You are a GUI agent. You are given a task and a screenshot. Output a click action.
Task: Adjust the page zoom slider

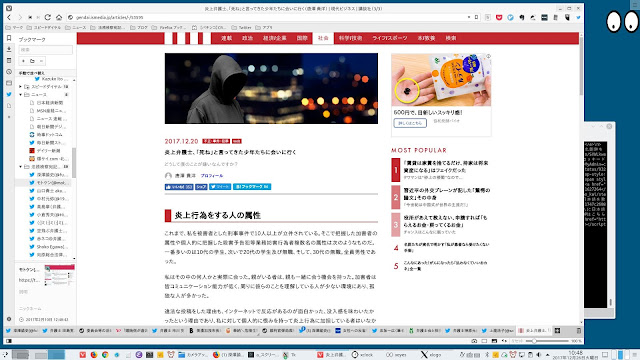pyautogui.click(x=547, y=341)
